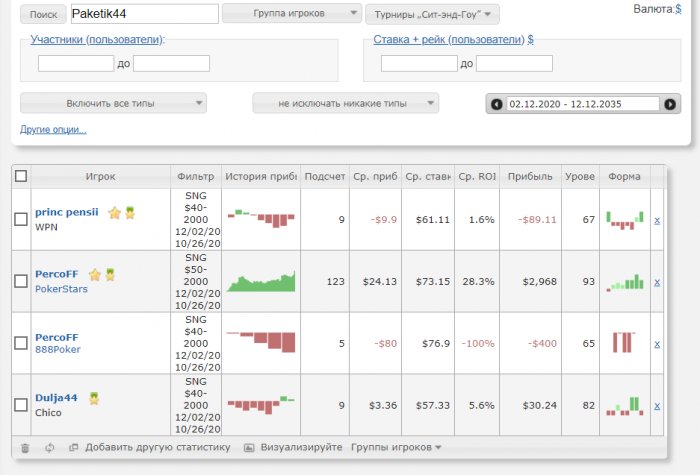
Task: Click the star icon next to princ pensii
Action: pyautogui.click(x=114, y=213)
